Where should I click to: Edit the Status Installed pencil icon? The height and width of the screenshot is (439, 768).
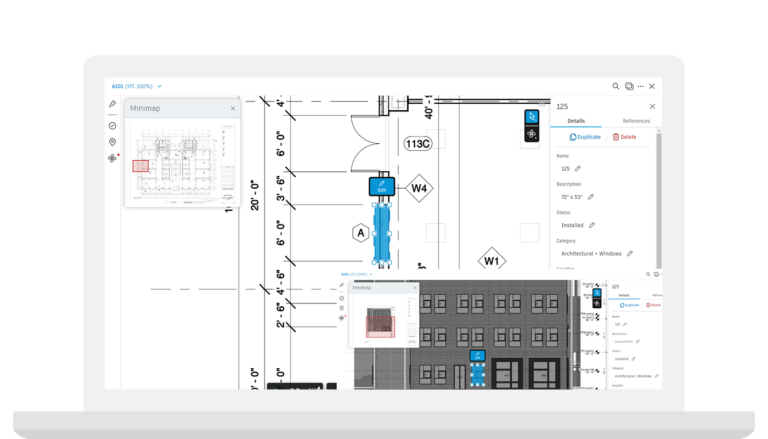click(x=592, y=225)
